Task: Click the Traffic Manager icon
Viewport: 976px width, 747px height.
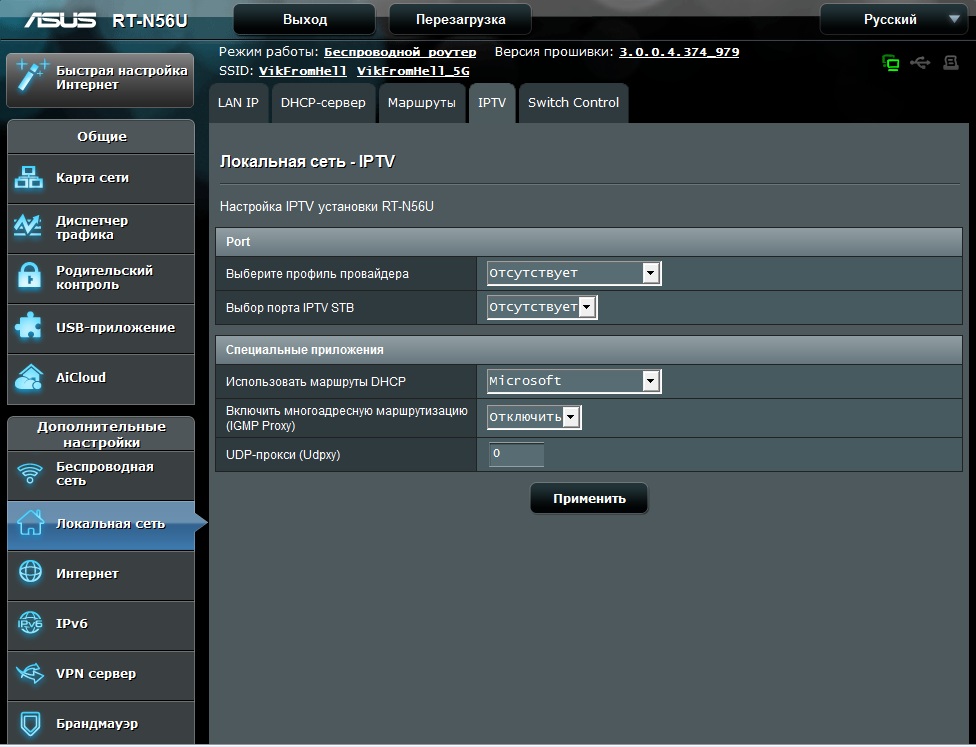Action: (x=29, y=228)
